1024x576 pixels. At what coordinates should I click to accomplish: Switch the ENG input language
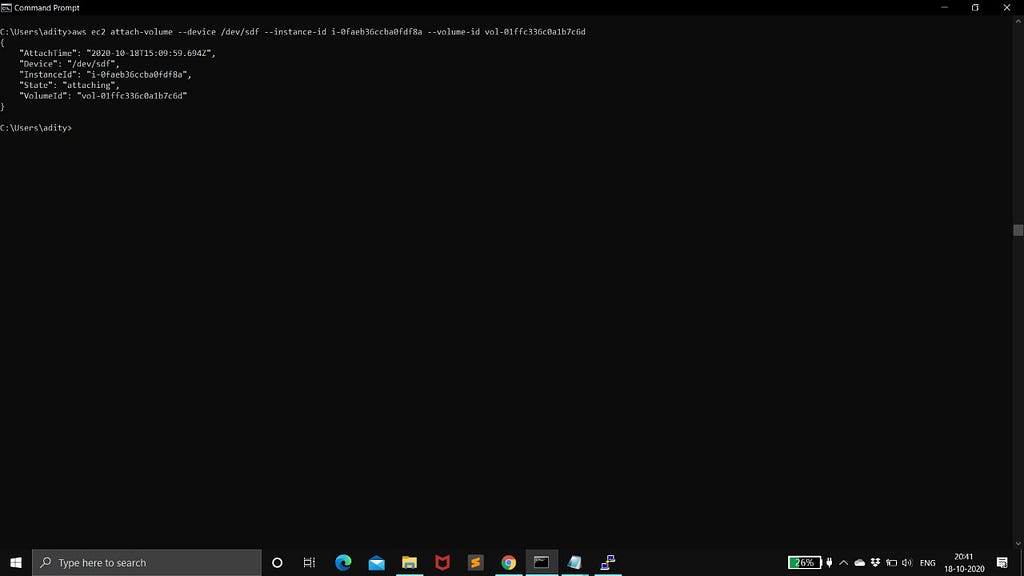[927, 563]
